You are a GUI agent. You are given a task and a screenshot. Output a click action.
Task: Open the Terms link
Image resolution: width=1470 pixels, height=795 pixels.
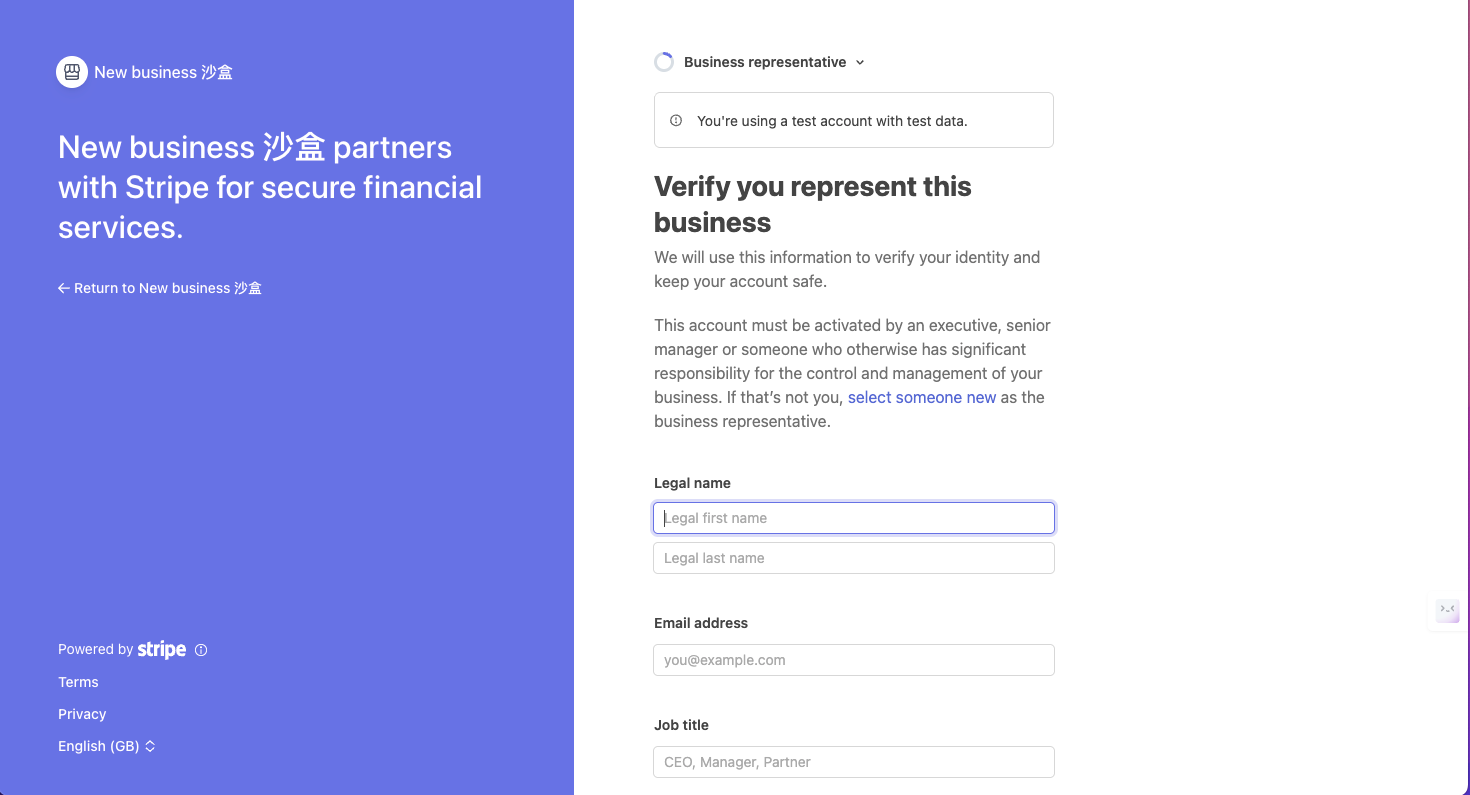click(x=78, y=682)
